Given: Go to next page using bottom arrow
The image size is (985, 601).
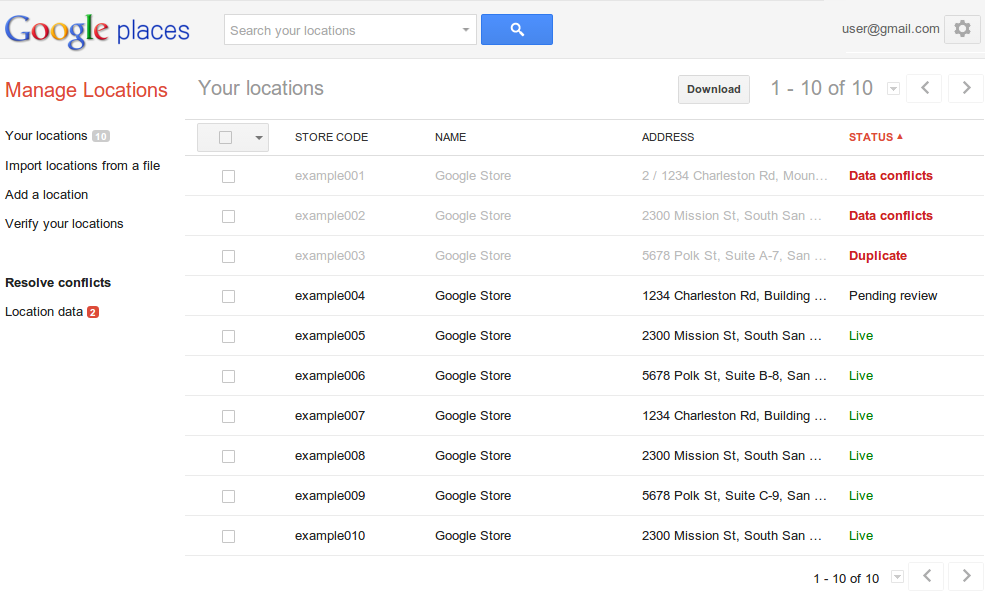Looking at the screenshot, I should coord(966,576).
